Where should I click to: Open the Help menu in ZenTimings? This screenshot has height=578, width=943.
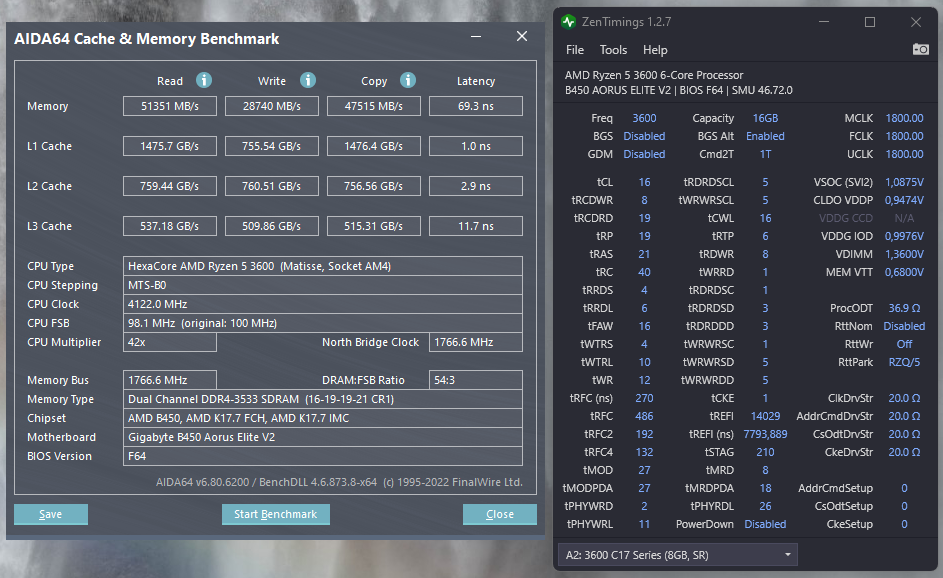(x=655, y=50)
